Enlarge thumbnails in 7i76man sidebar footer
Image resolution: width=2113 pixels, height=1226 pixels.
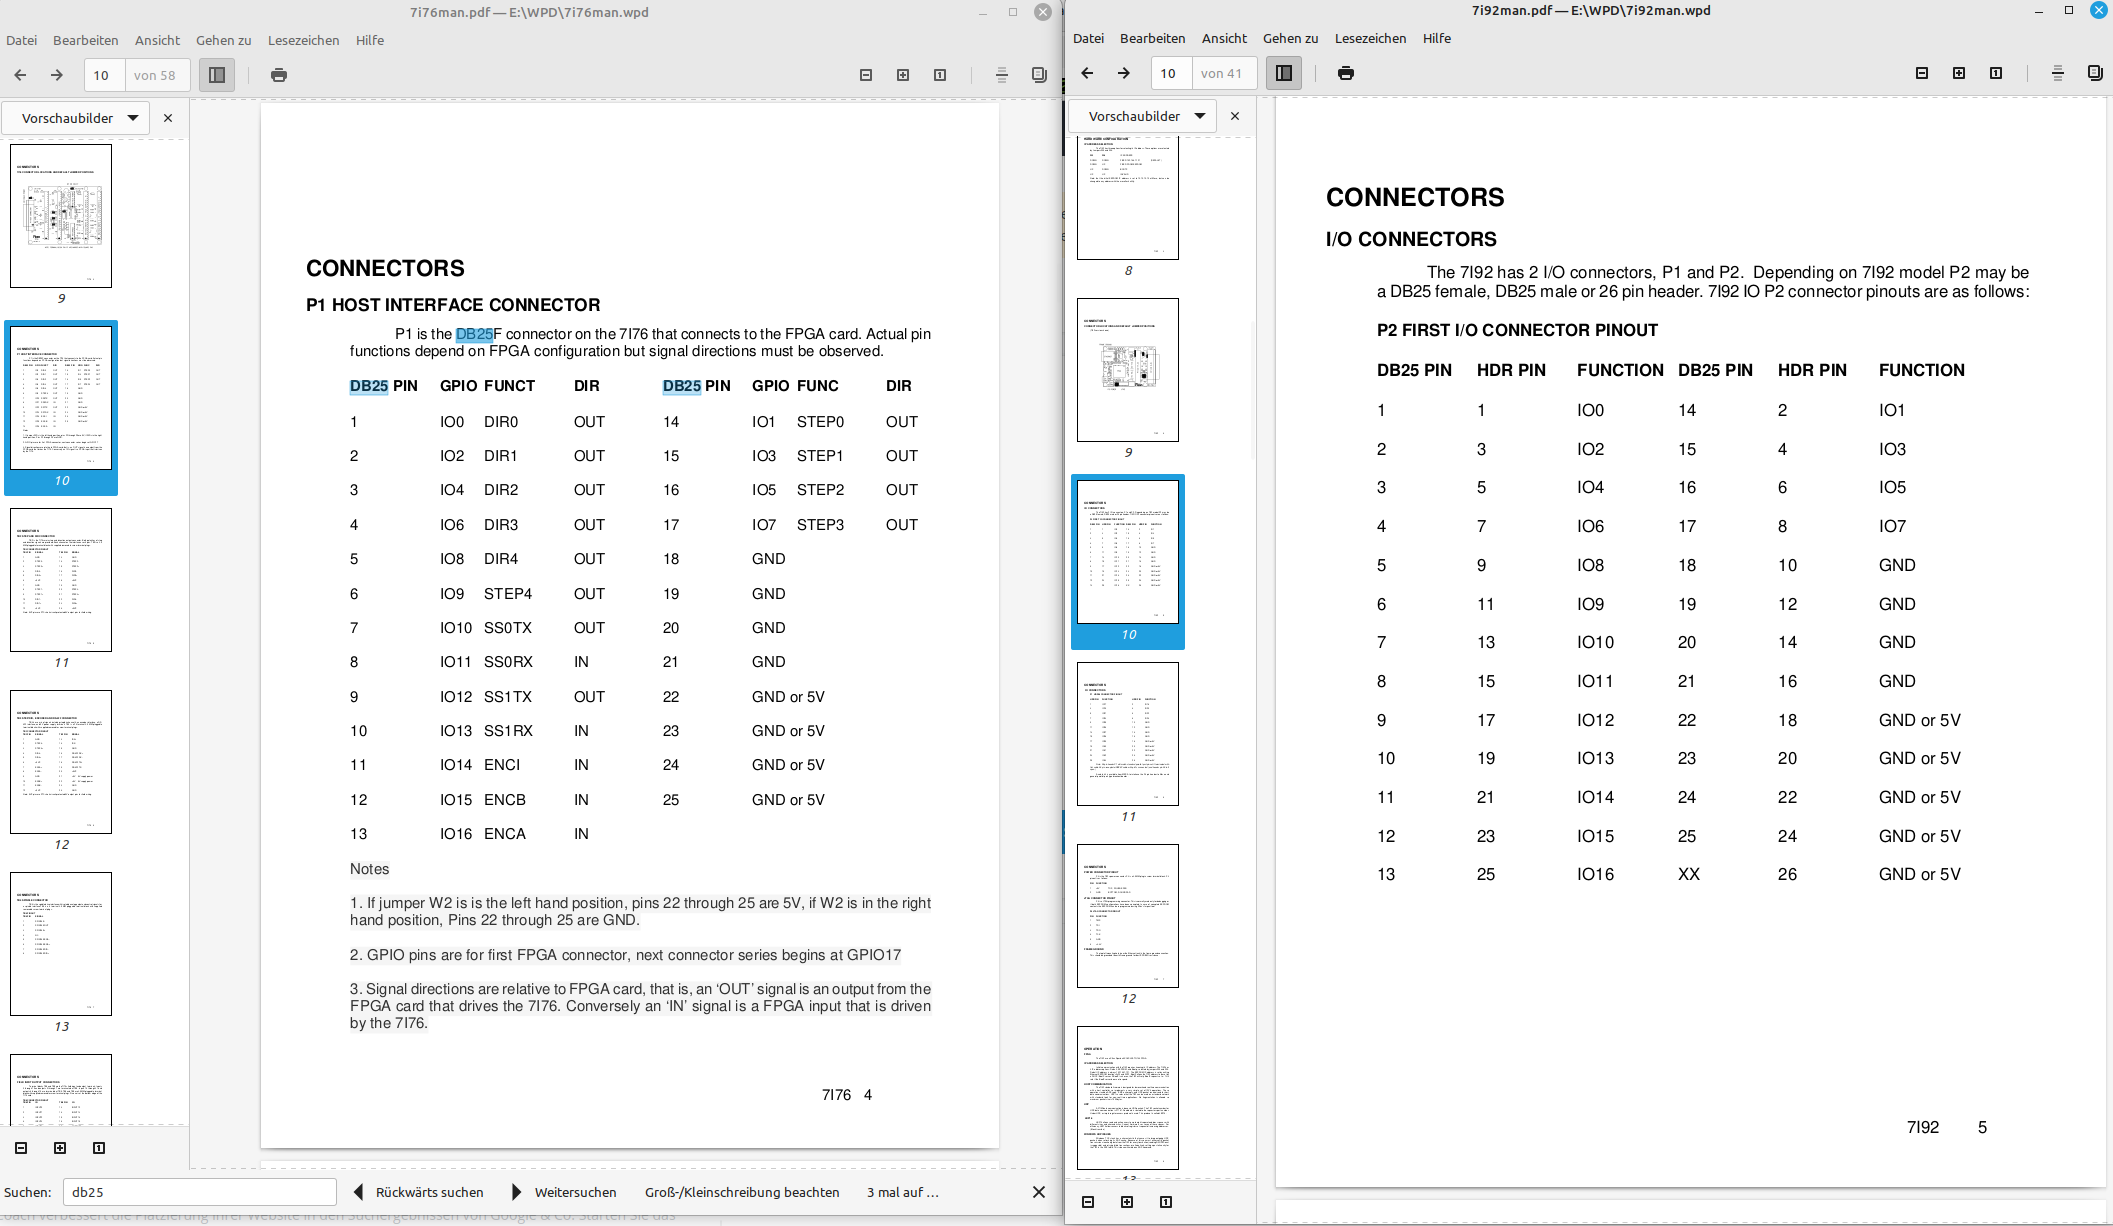60,1148
